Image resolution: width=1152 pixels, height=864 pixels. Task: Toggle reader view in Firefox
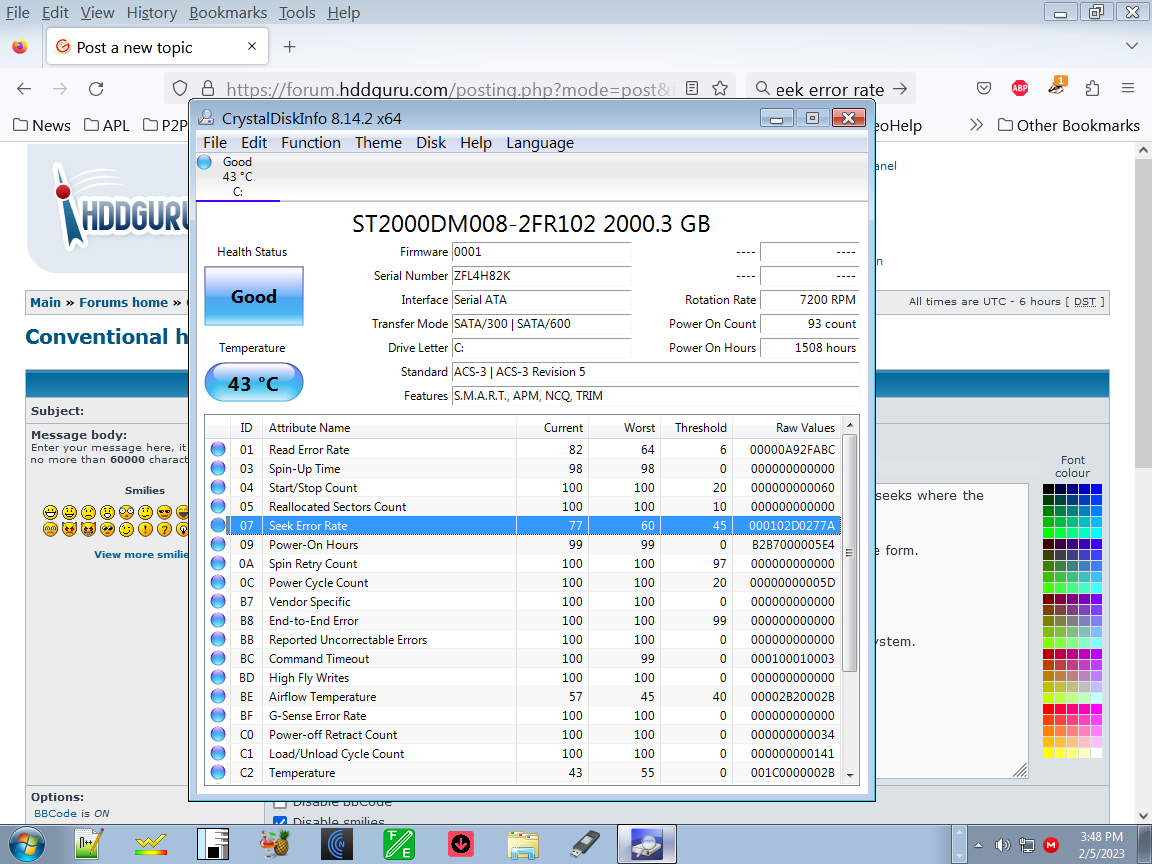[x=692, y=88]
